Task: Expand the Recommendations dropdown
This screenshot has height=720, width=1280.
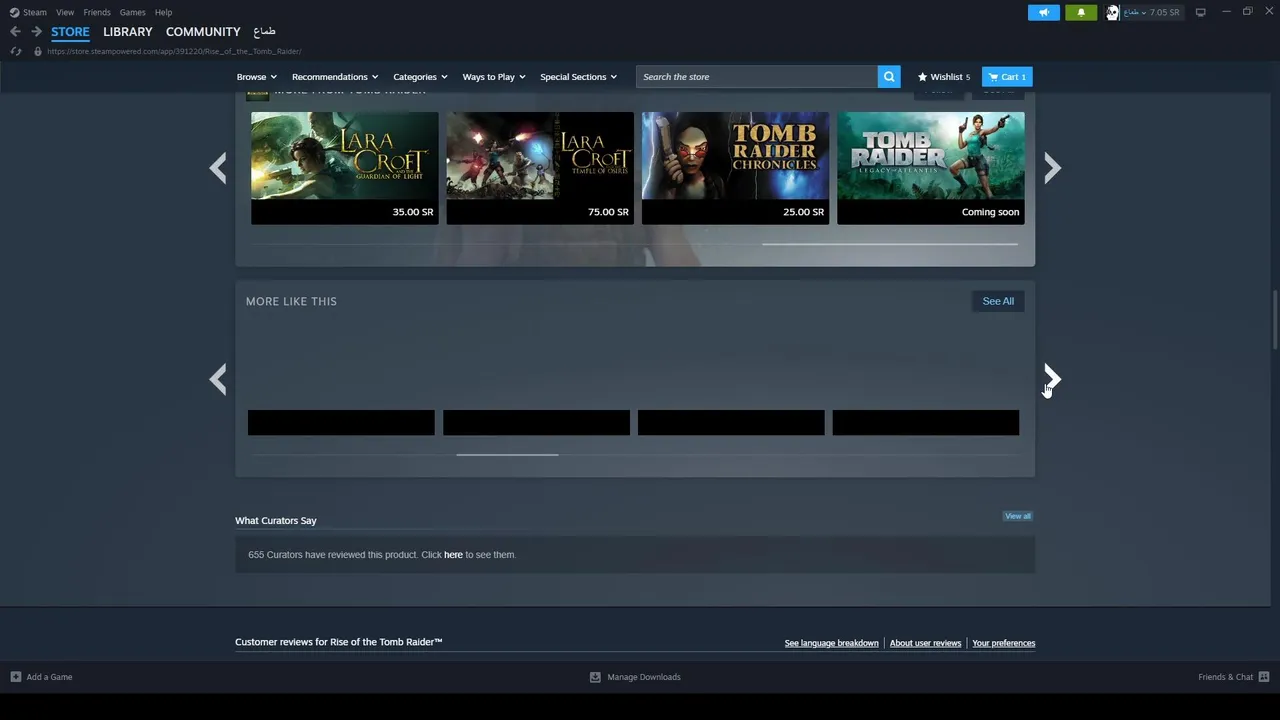Action: 335,77
